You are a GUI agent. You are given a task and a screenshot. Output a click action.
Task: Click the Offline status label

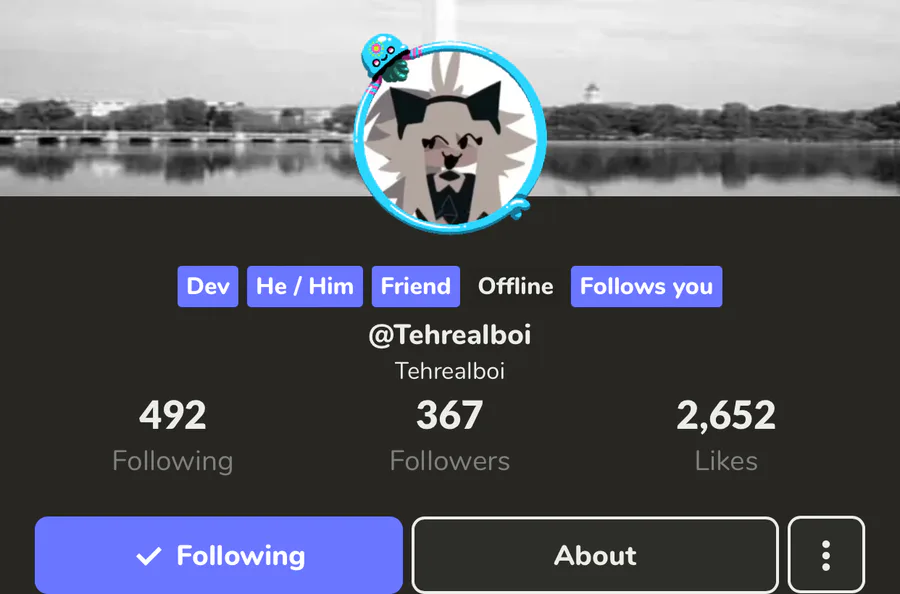515,286
